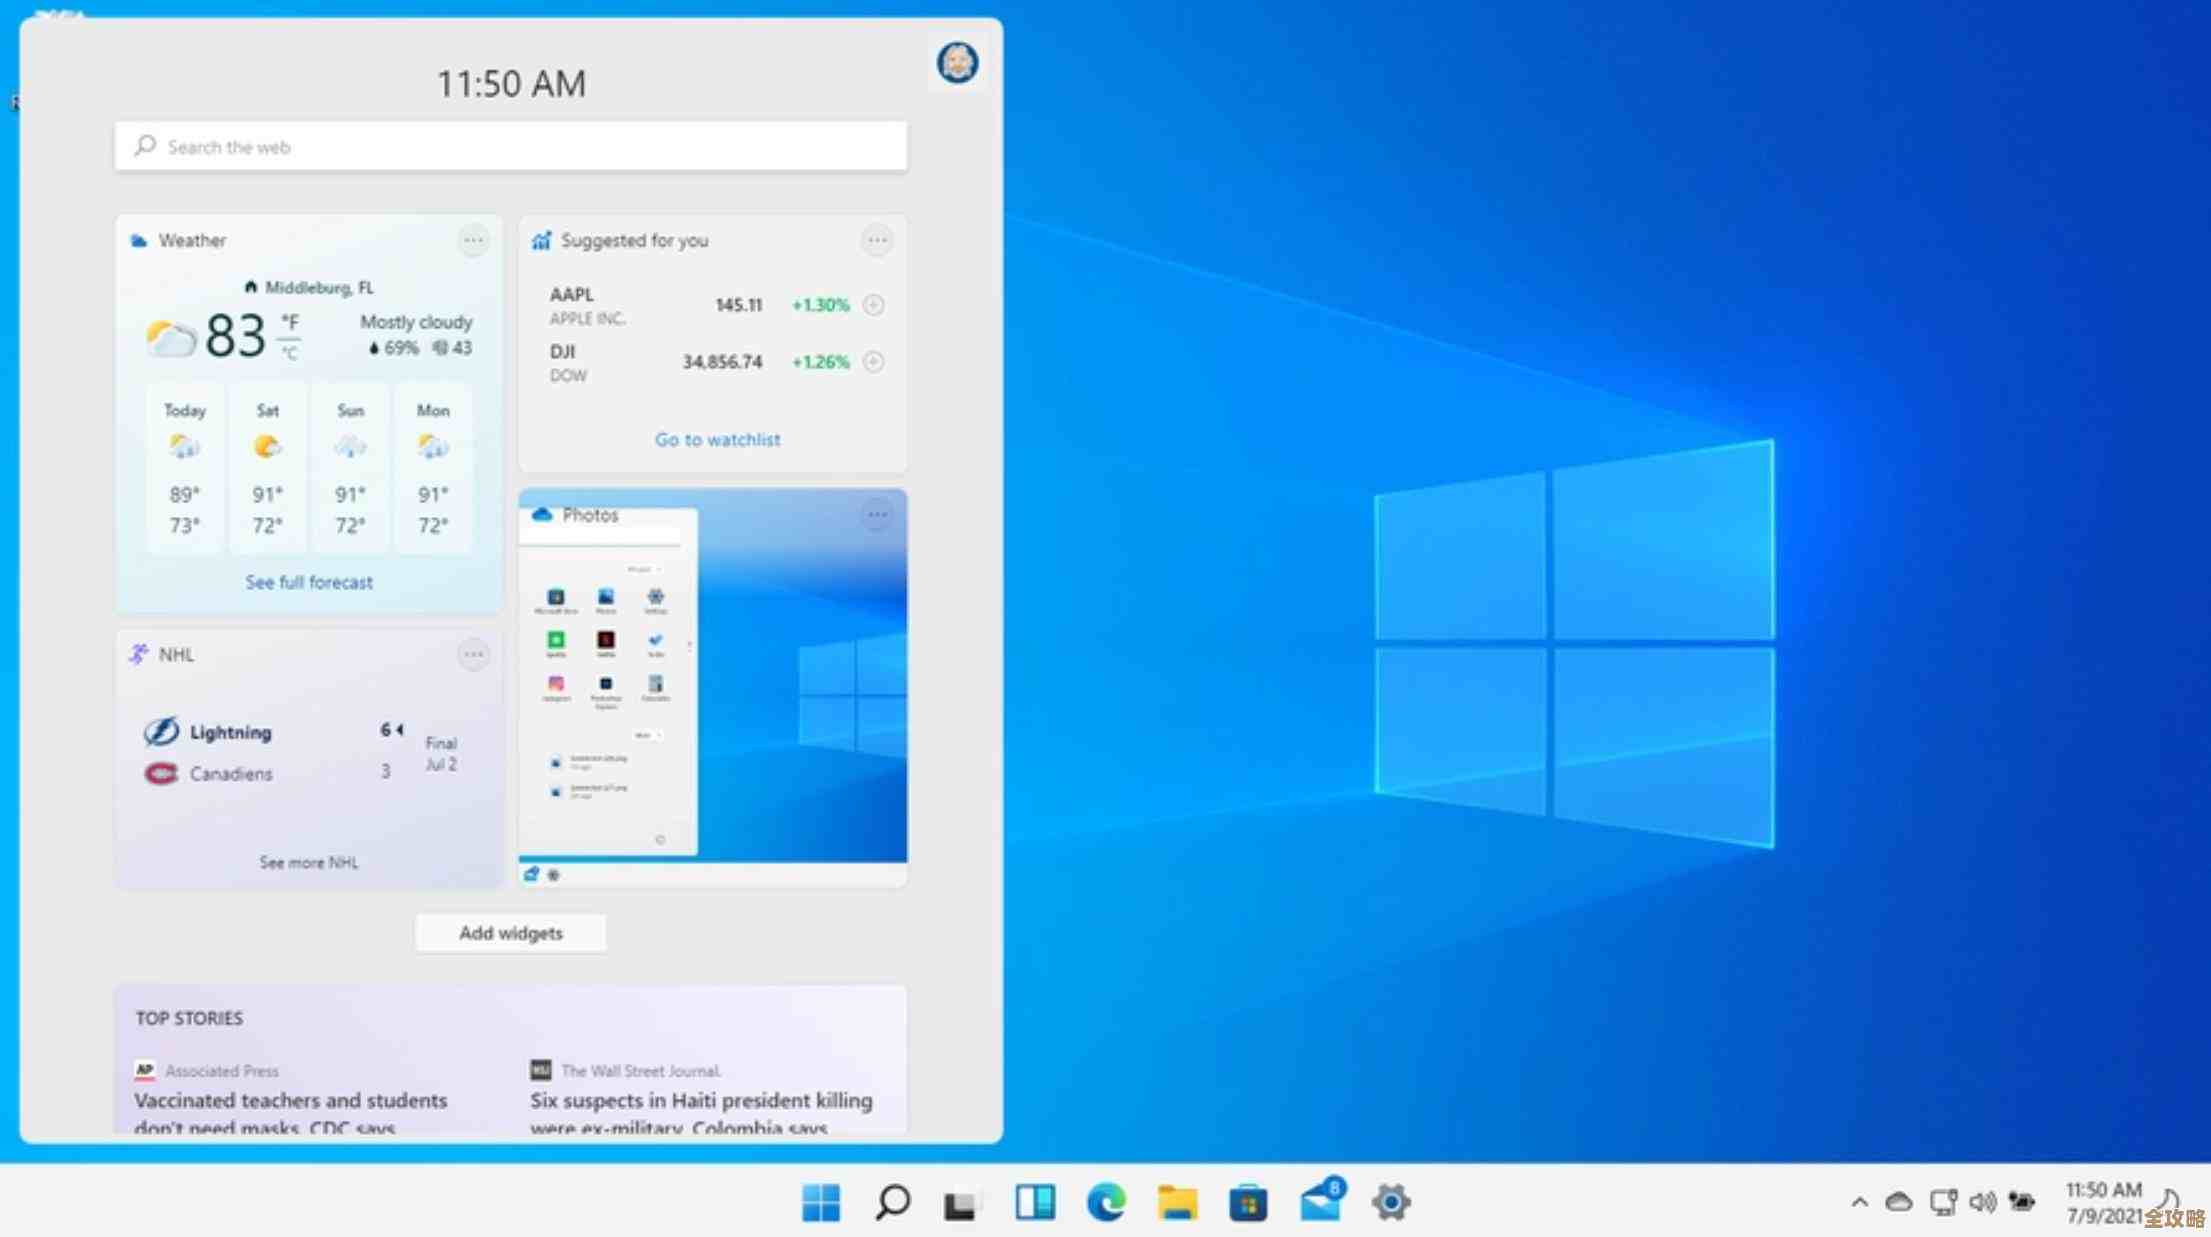Open Microsoft Store from the taskbar
The height and width of the screenshot is (1237, 2211).
click(1247, 1201)
